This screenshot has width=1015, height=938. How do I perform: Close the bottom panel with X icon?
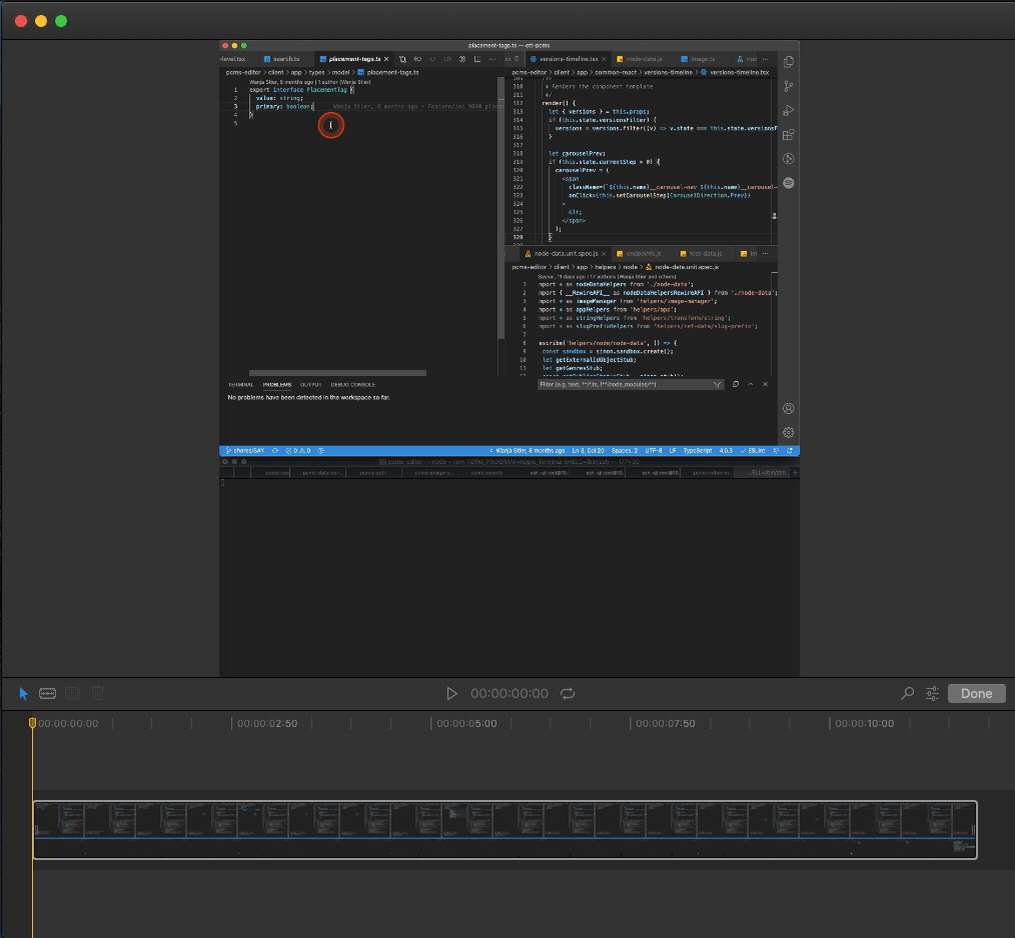(x=765, y=385)
